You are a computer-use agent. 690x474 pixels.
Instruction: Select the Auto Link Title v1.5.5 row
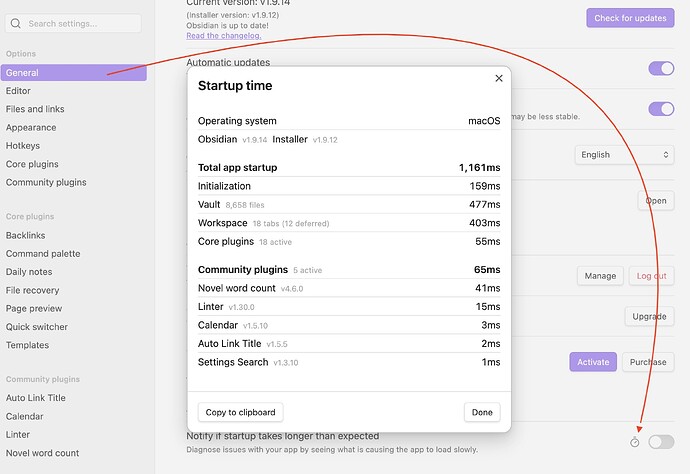(349, 343)
